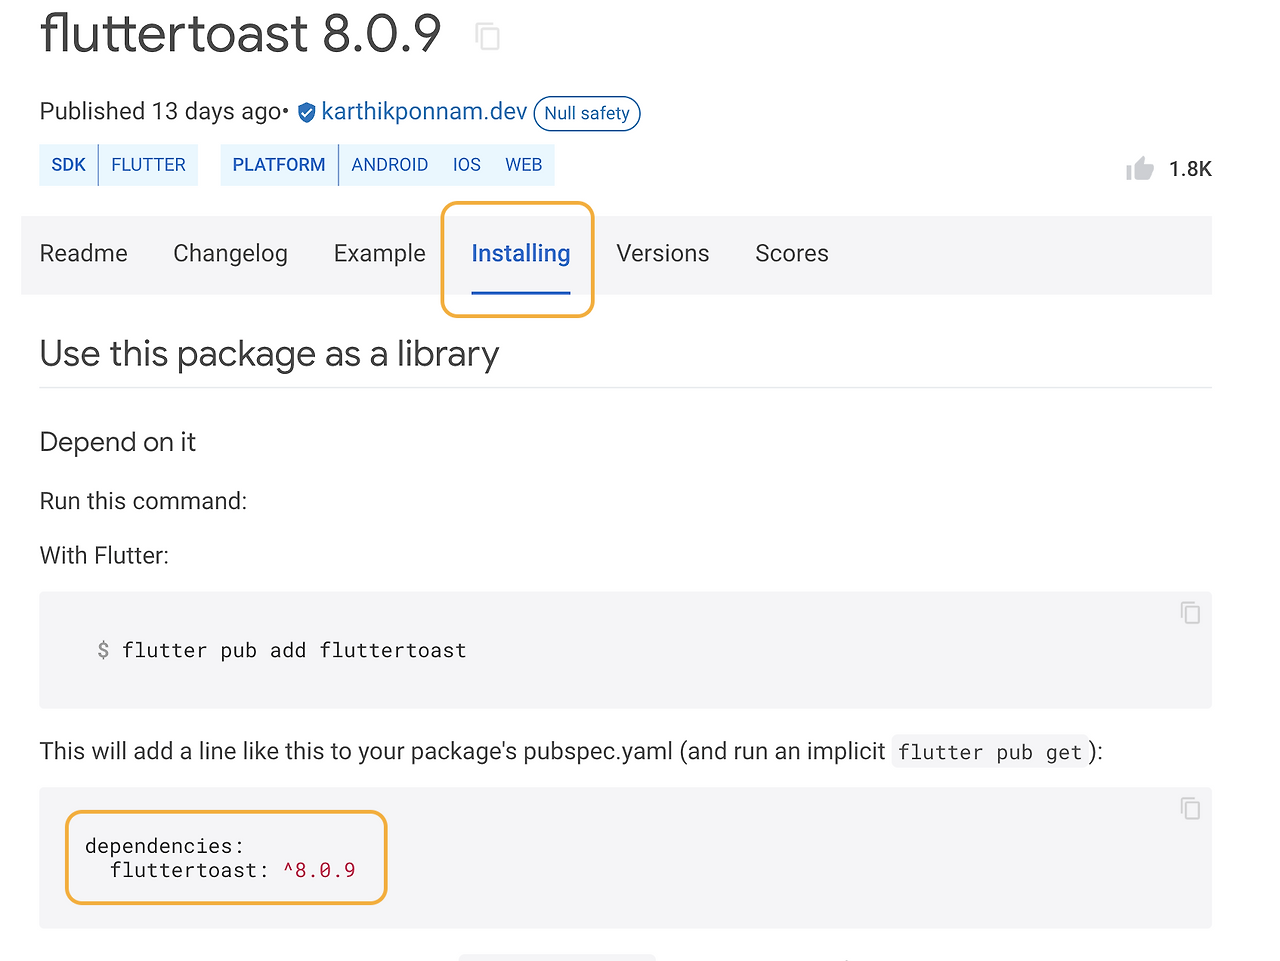
Task: Choose the IOS platform tag
Action: (467, 165)
